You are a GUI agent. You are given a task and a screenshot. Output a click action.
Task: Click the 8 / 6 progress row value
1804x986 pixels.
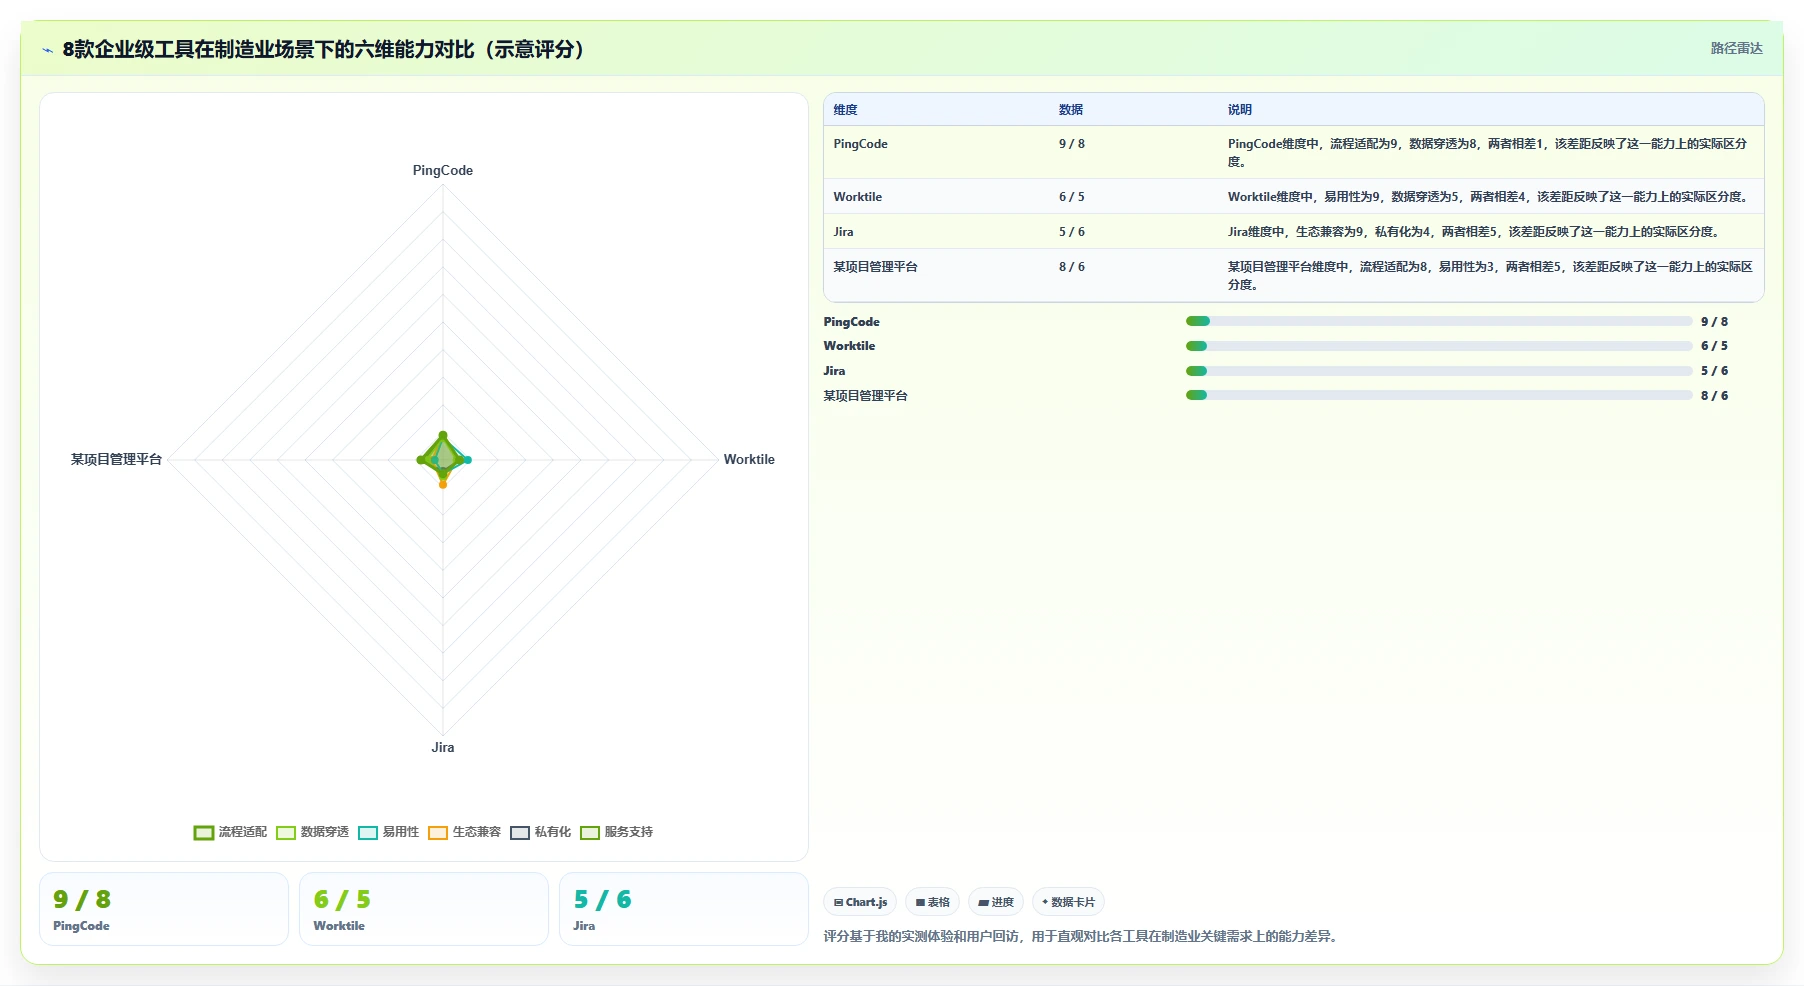pyautogui.click(x=1714, y=396)
